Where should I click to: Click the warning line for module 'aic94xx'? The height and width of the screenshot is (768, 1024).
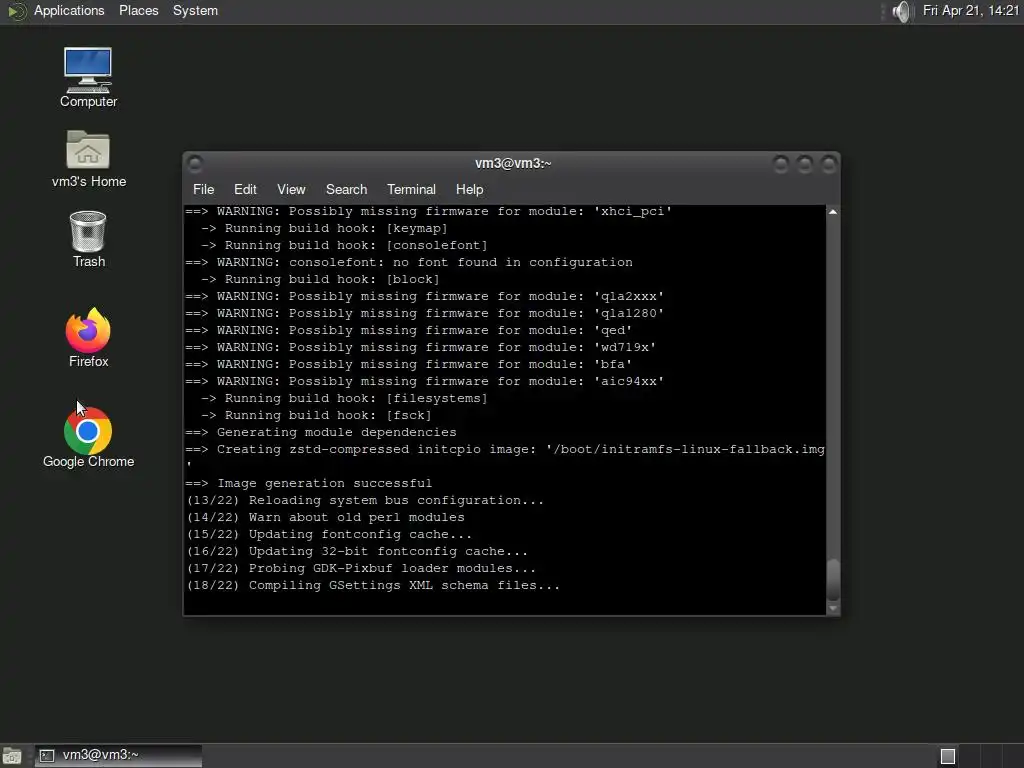tap(424, 381)
